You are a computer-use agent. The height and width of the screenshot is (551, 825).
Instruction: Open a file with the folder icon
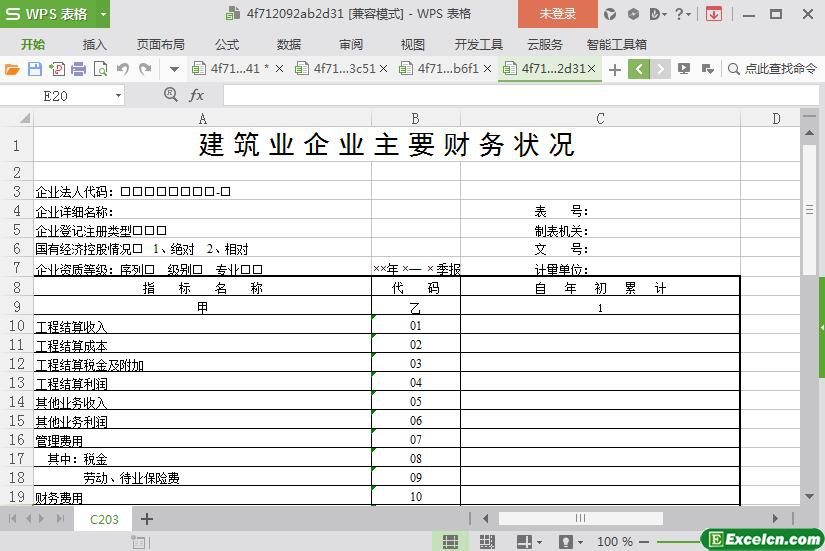(12, 69)
